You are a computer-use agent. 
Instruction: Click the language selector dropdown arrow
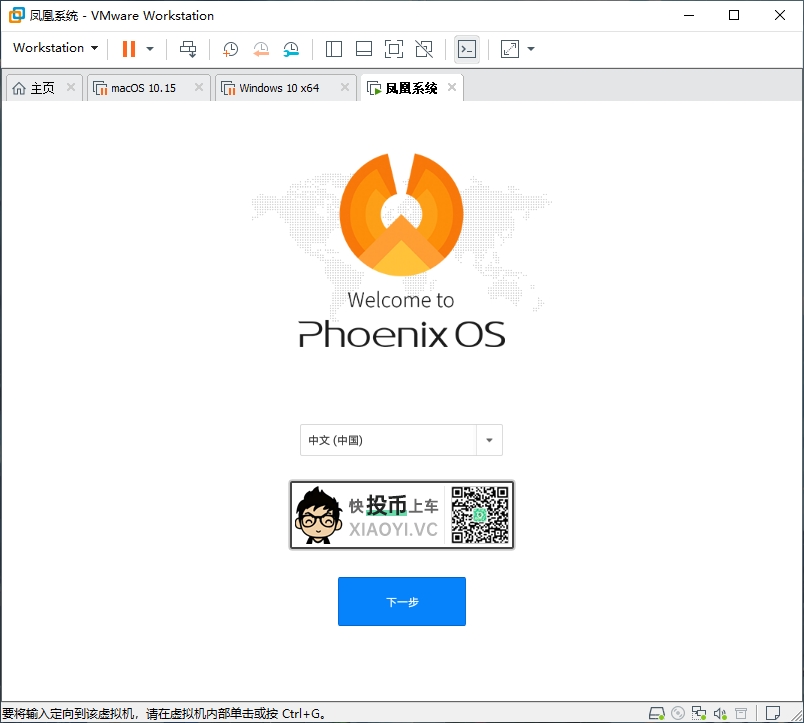(x=489, y=440)
